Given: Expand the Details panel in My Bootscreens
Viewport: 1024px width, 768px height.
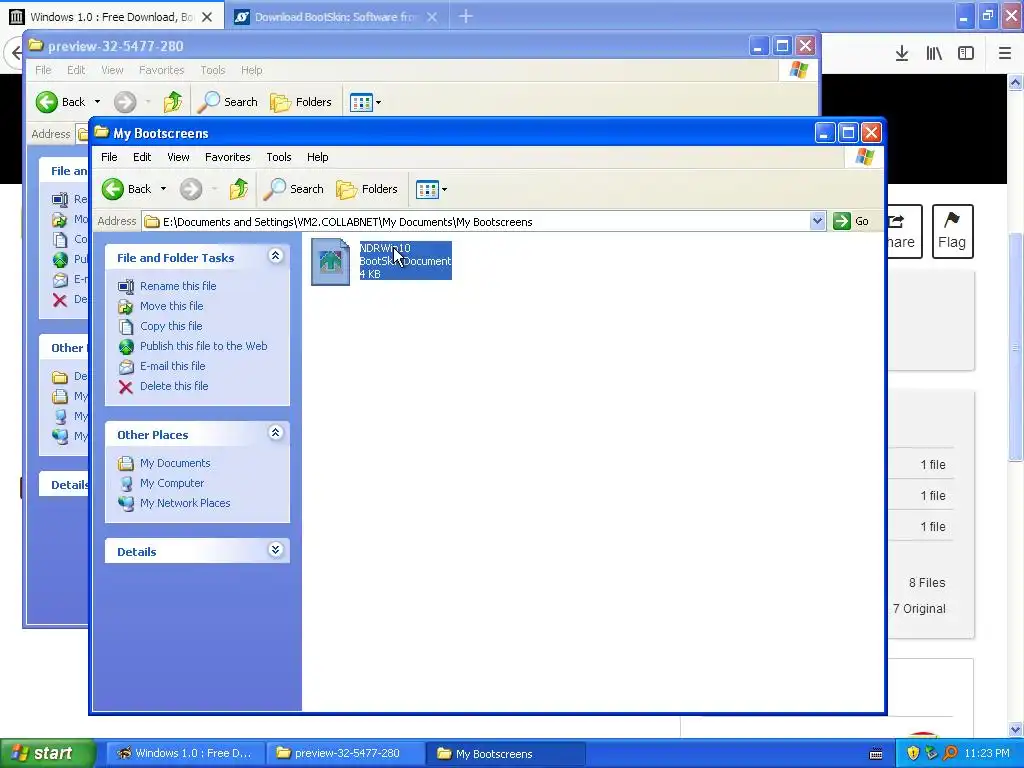Looking at the screenshot, I should 276,550.
